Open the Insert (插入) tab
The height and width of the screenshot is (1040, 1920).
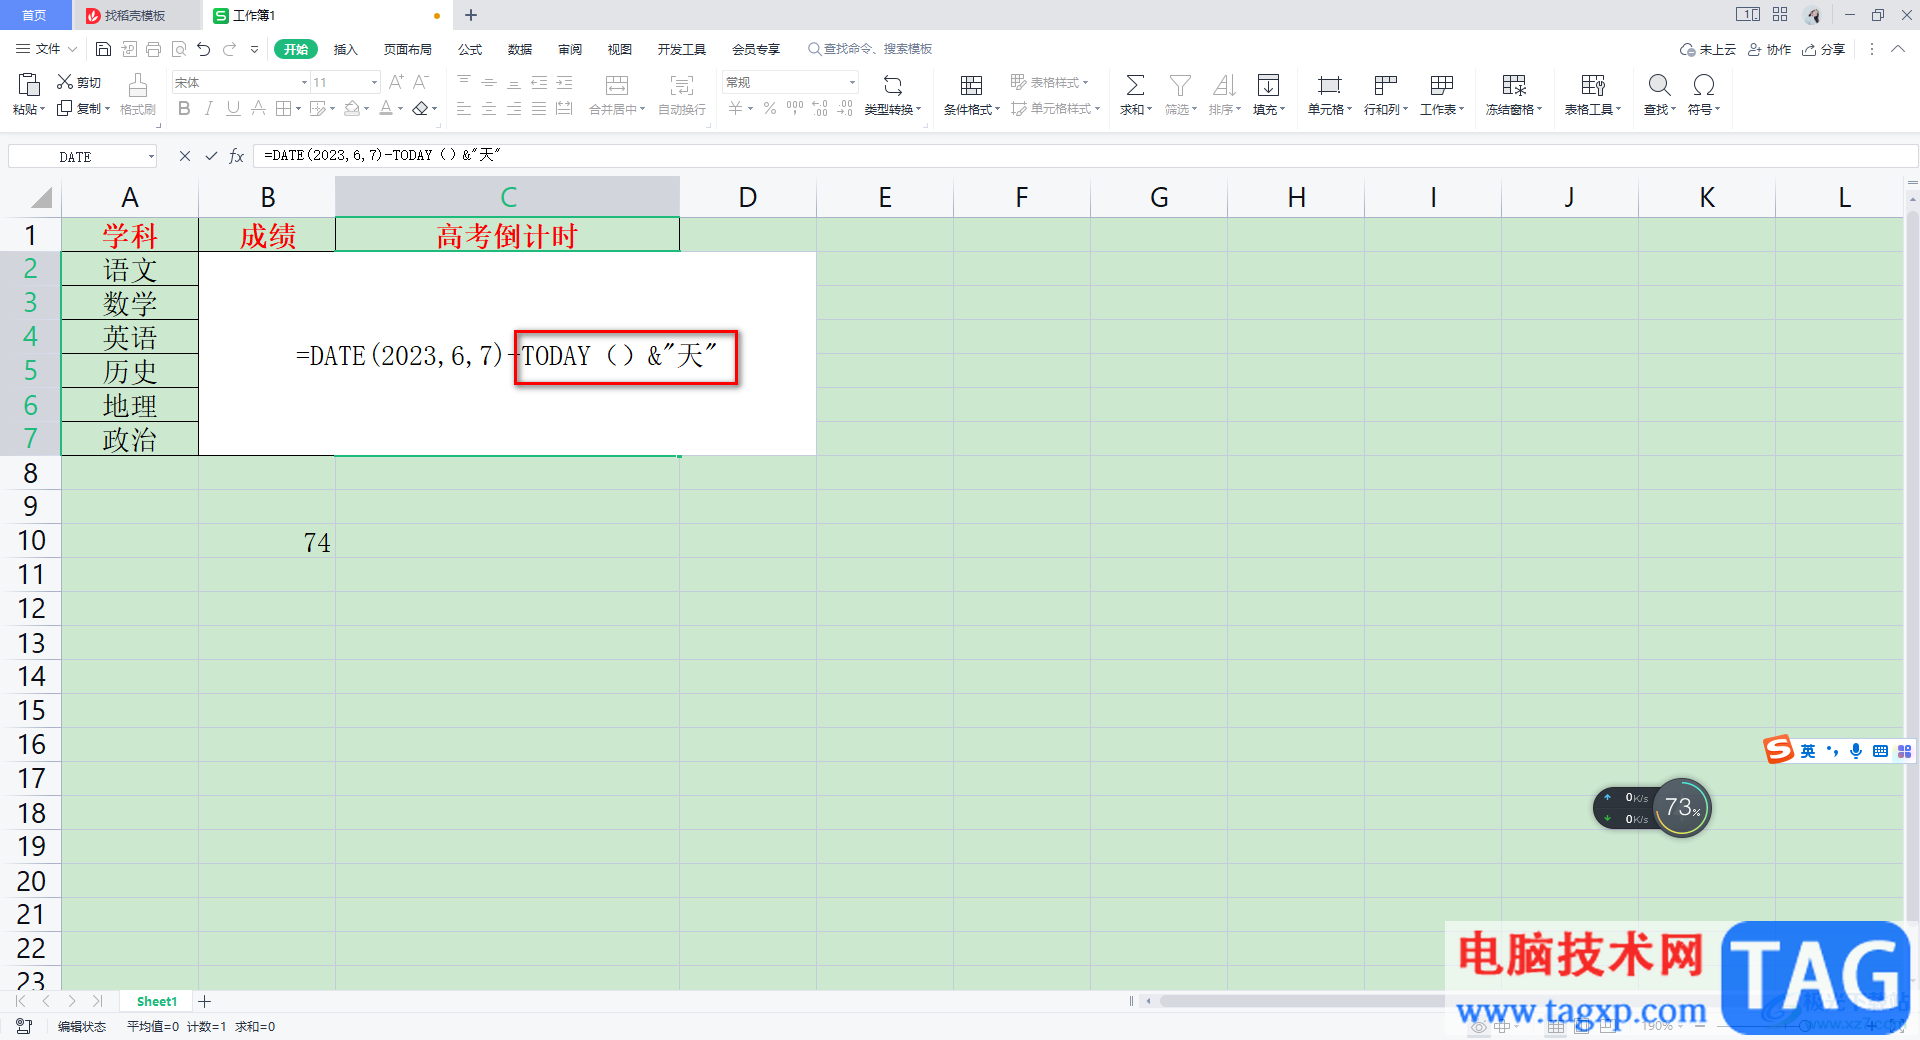tap(346, 49)
